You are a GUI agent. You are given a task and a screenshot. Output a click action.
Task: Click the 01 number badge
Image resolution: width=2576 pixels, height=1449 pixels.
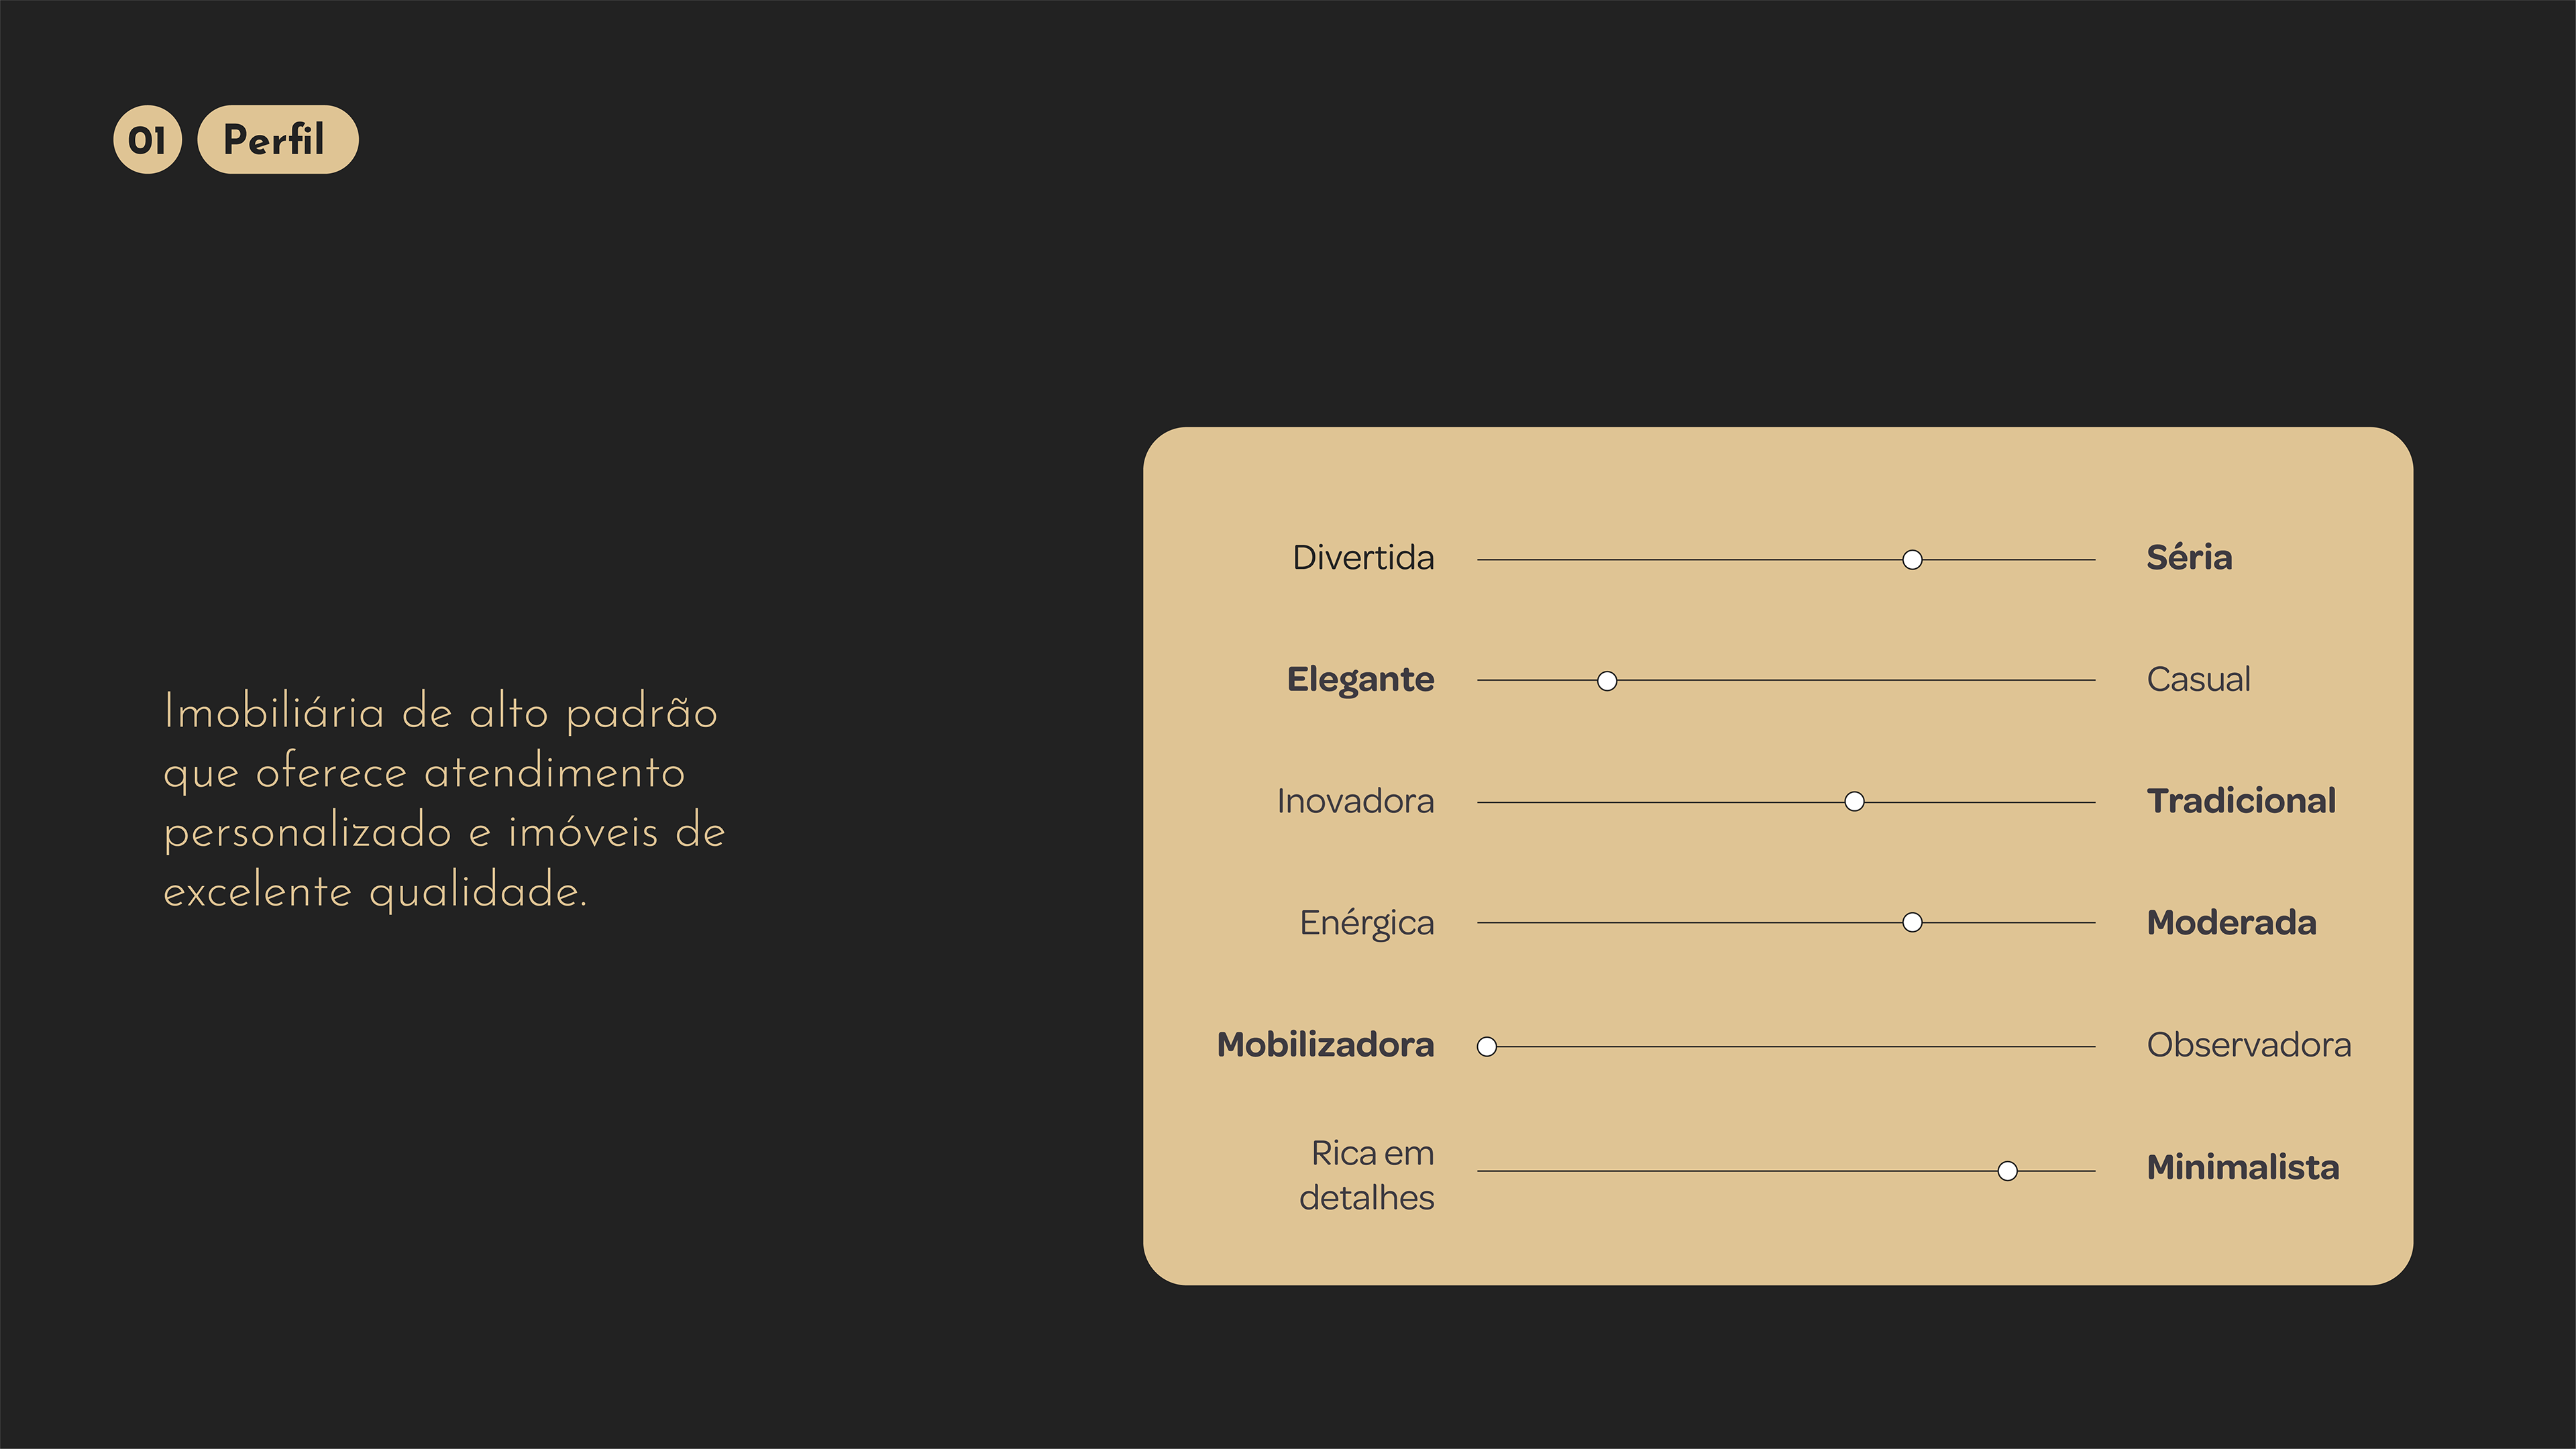(x=147, y=140)
